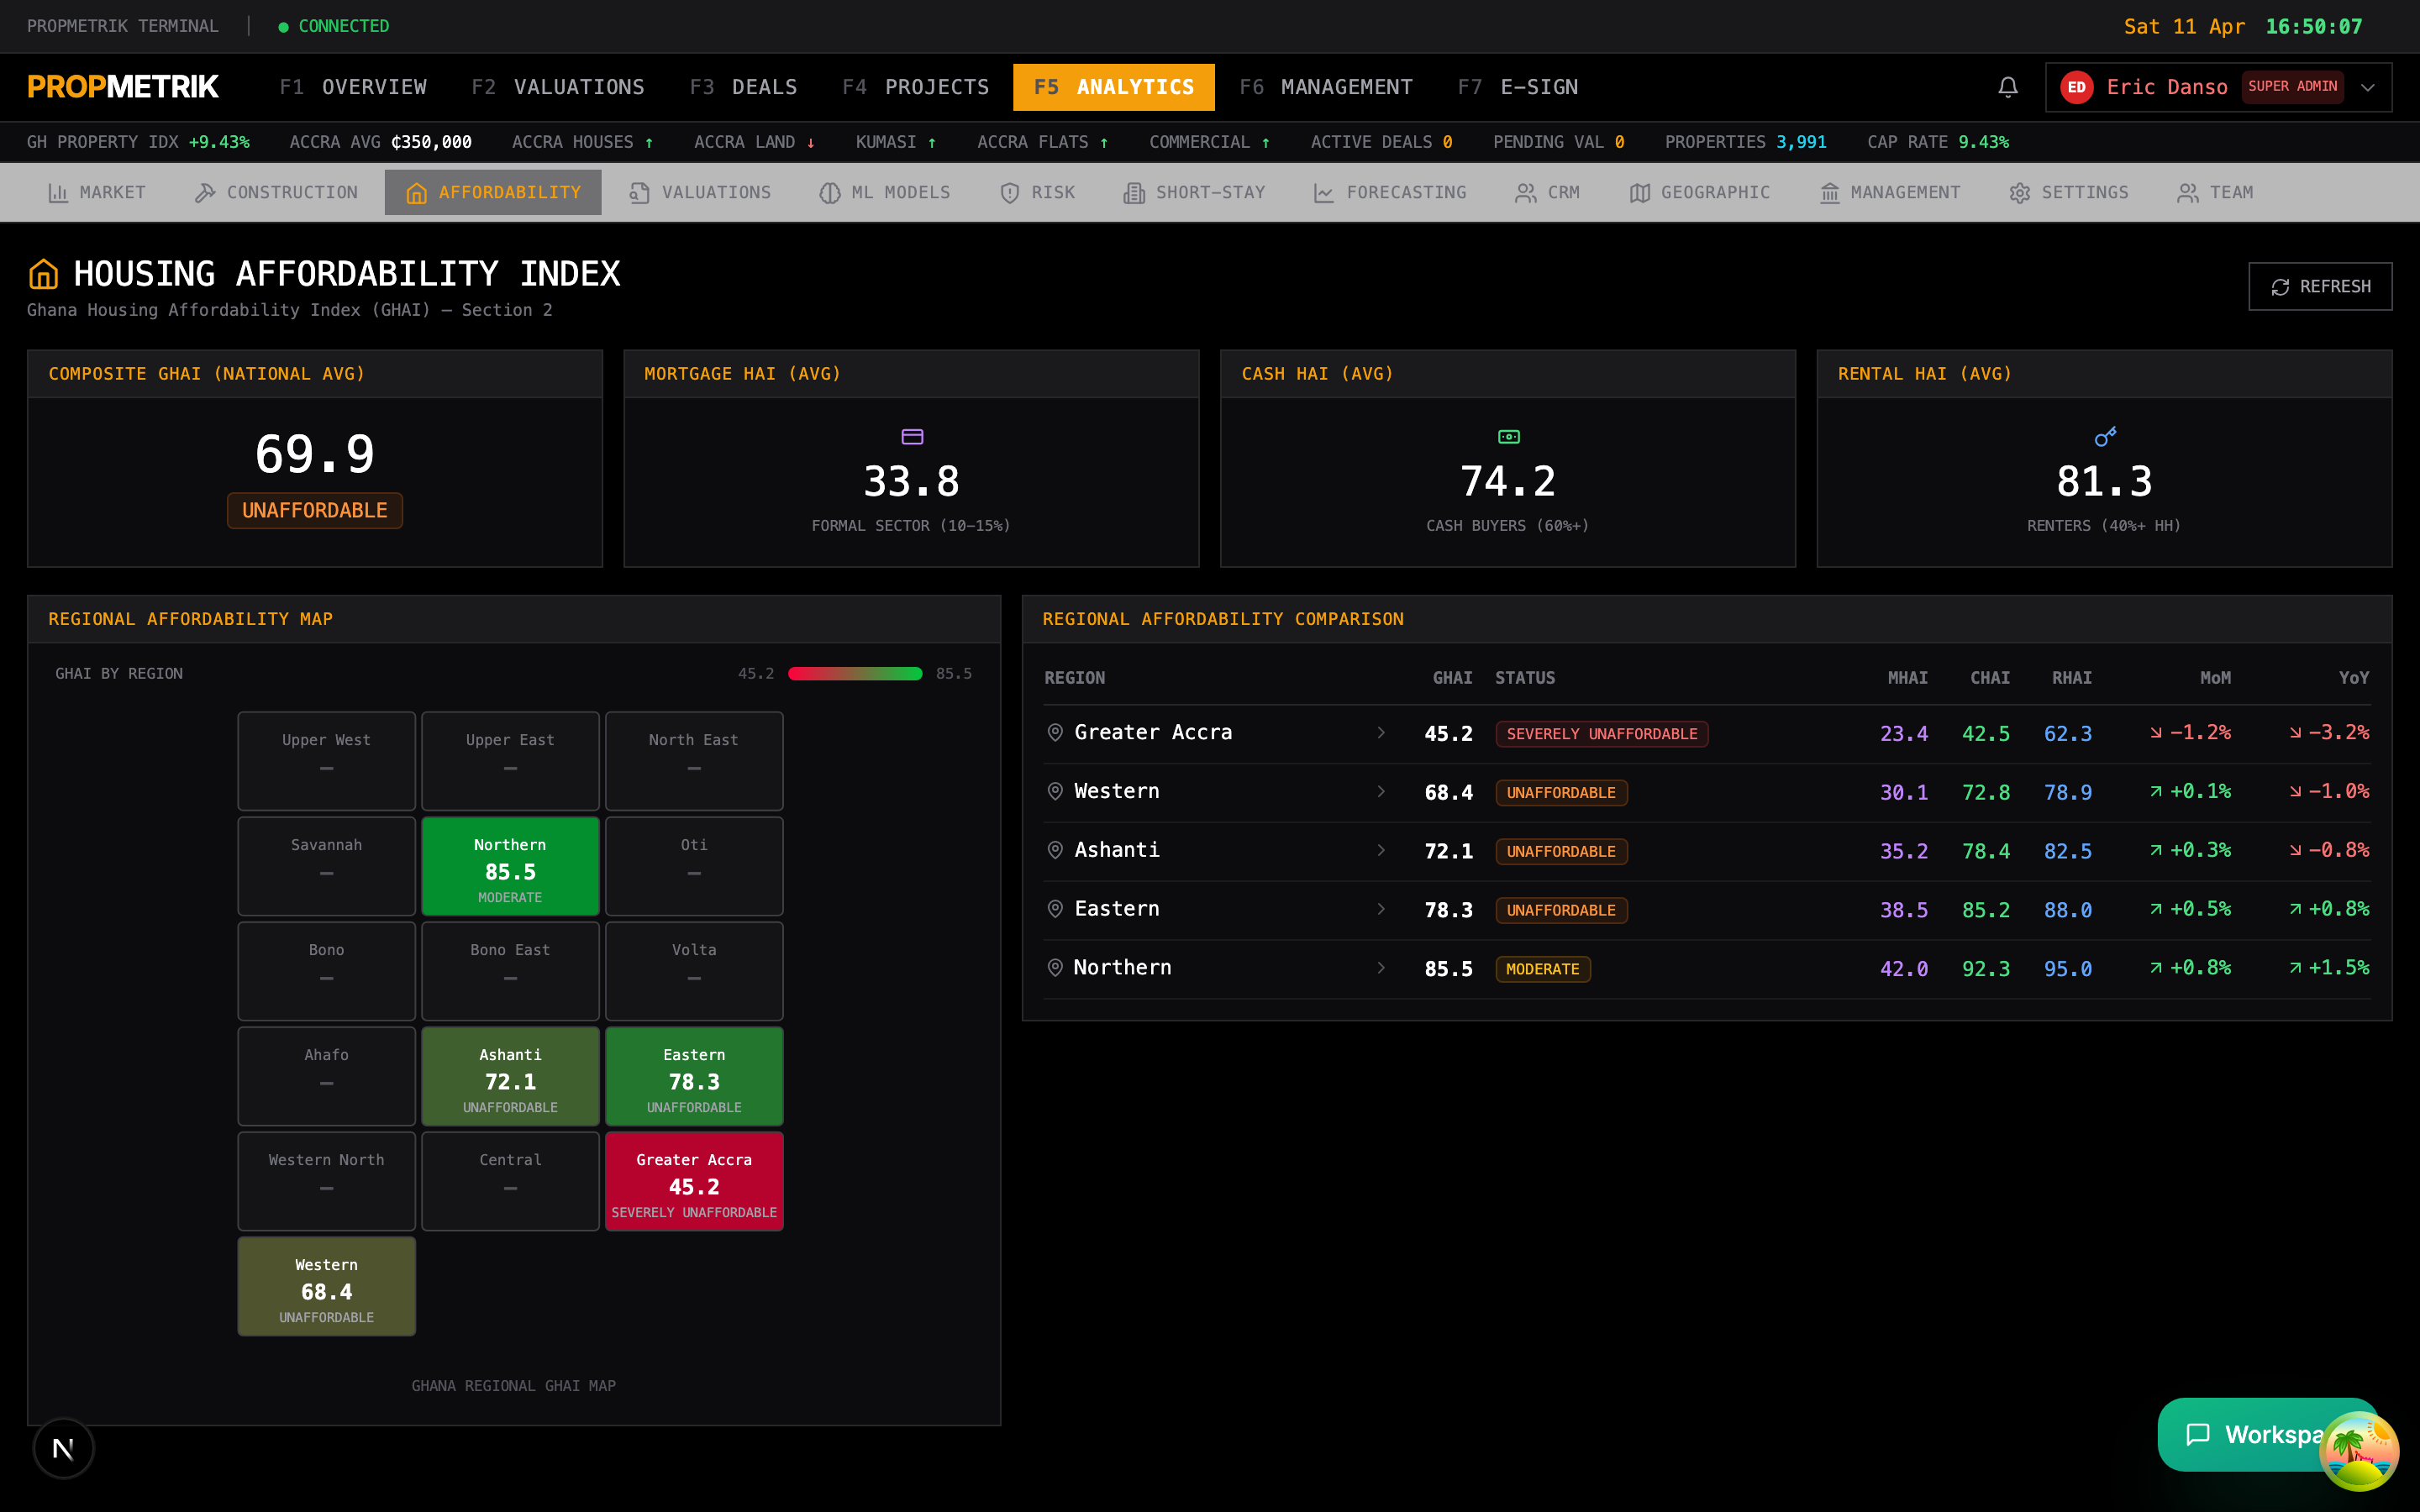The image size is (2420, 1512).
Task: Expand the Ashanti row chevron
Action: coord(1380,850)
